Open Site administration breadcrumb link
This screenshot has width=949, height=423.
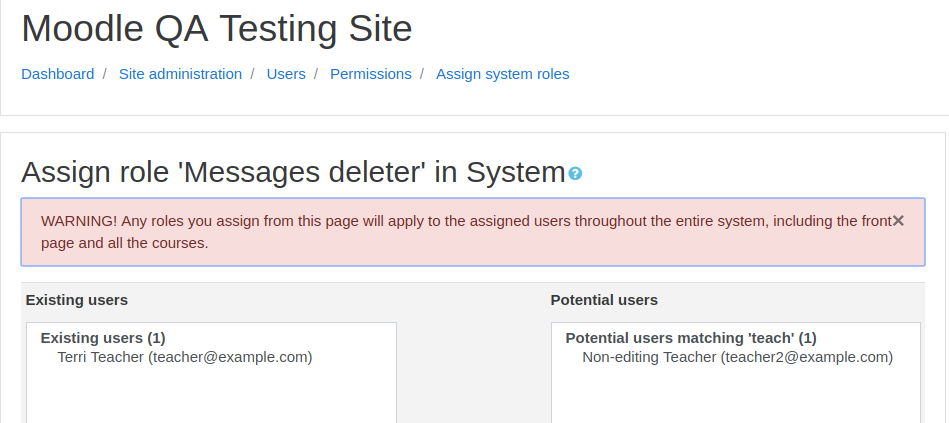coord(180,74)
